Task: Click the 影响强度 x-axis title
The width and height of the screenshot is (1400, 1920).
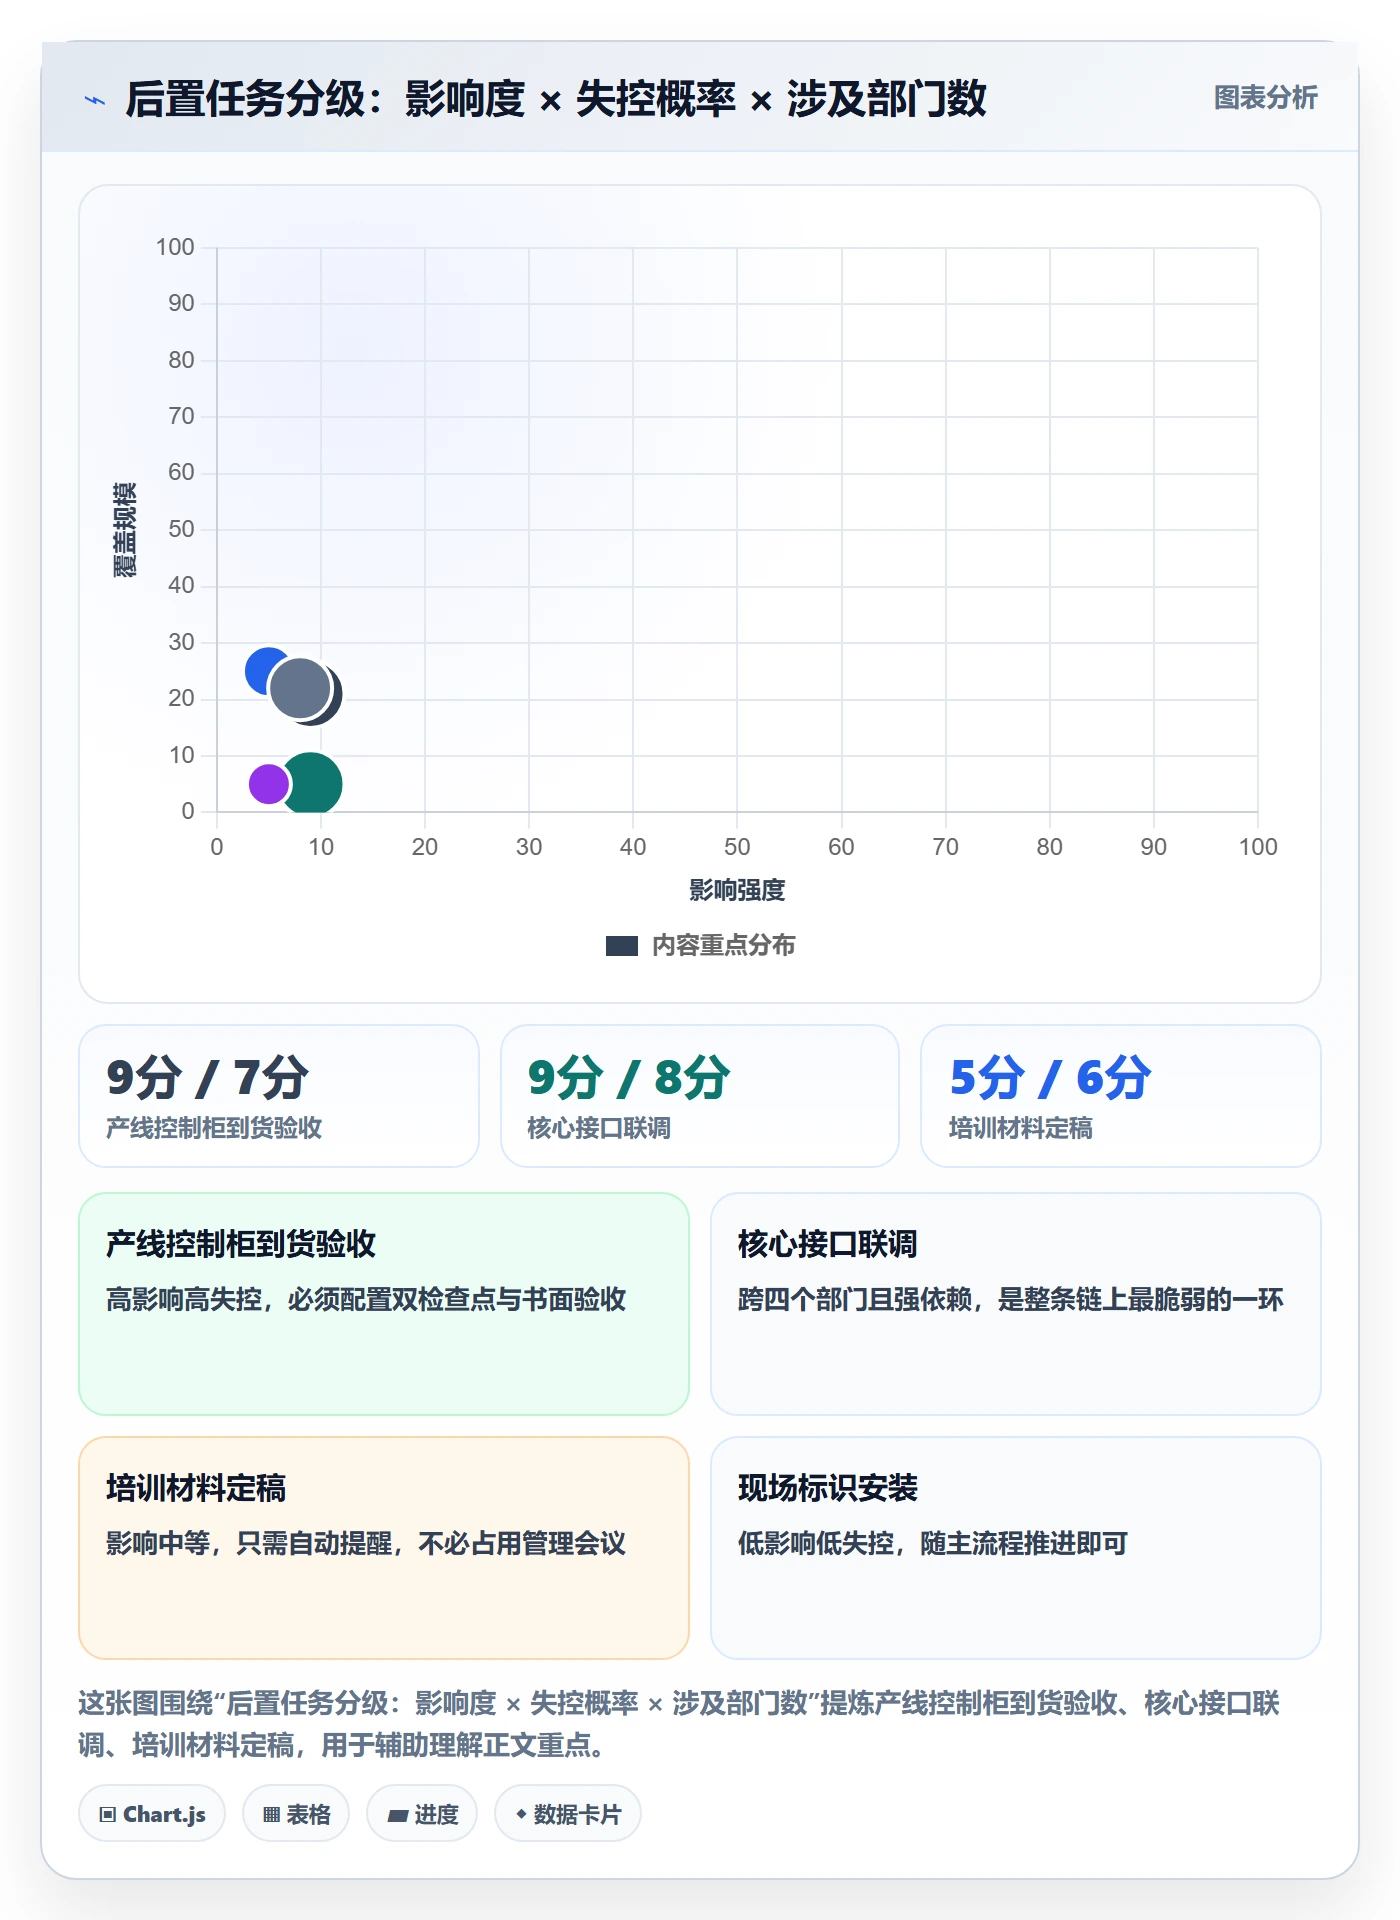Action: coord(737,890)
